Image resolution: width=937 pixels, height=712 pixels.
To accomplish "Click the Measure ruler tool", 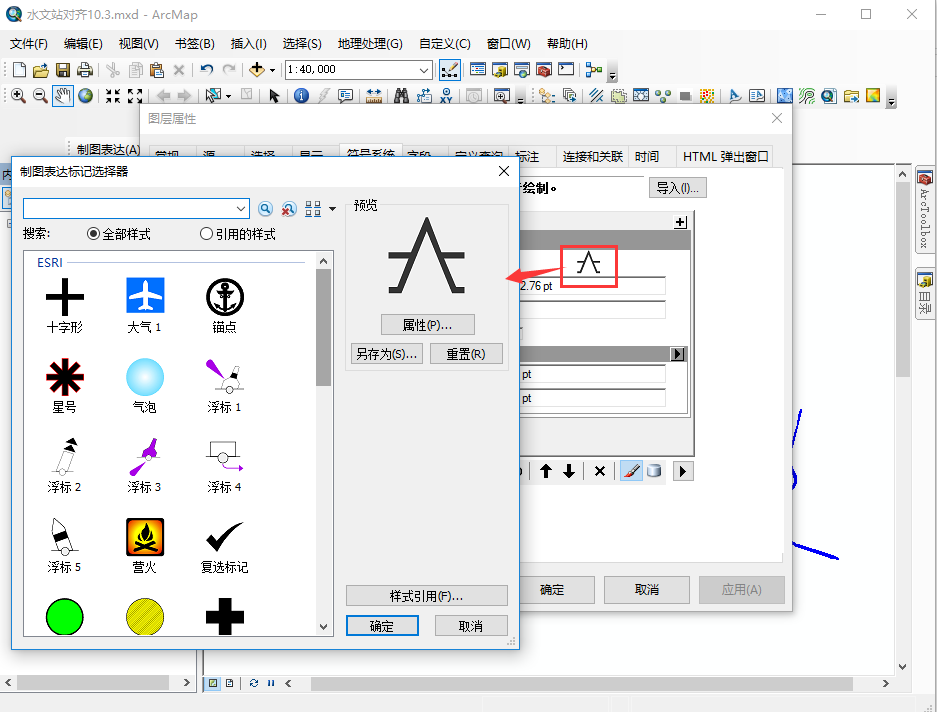I will point(374,96).
